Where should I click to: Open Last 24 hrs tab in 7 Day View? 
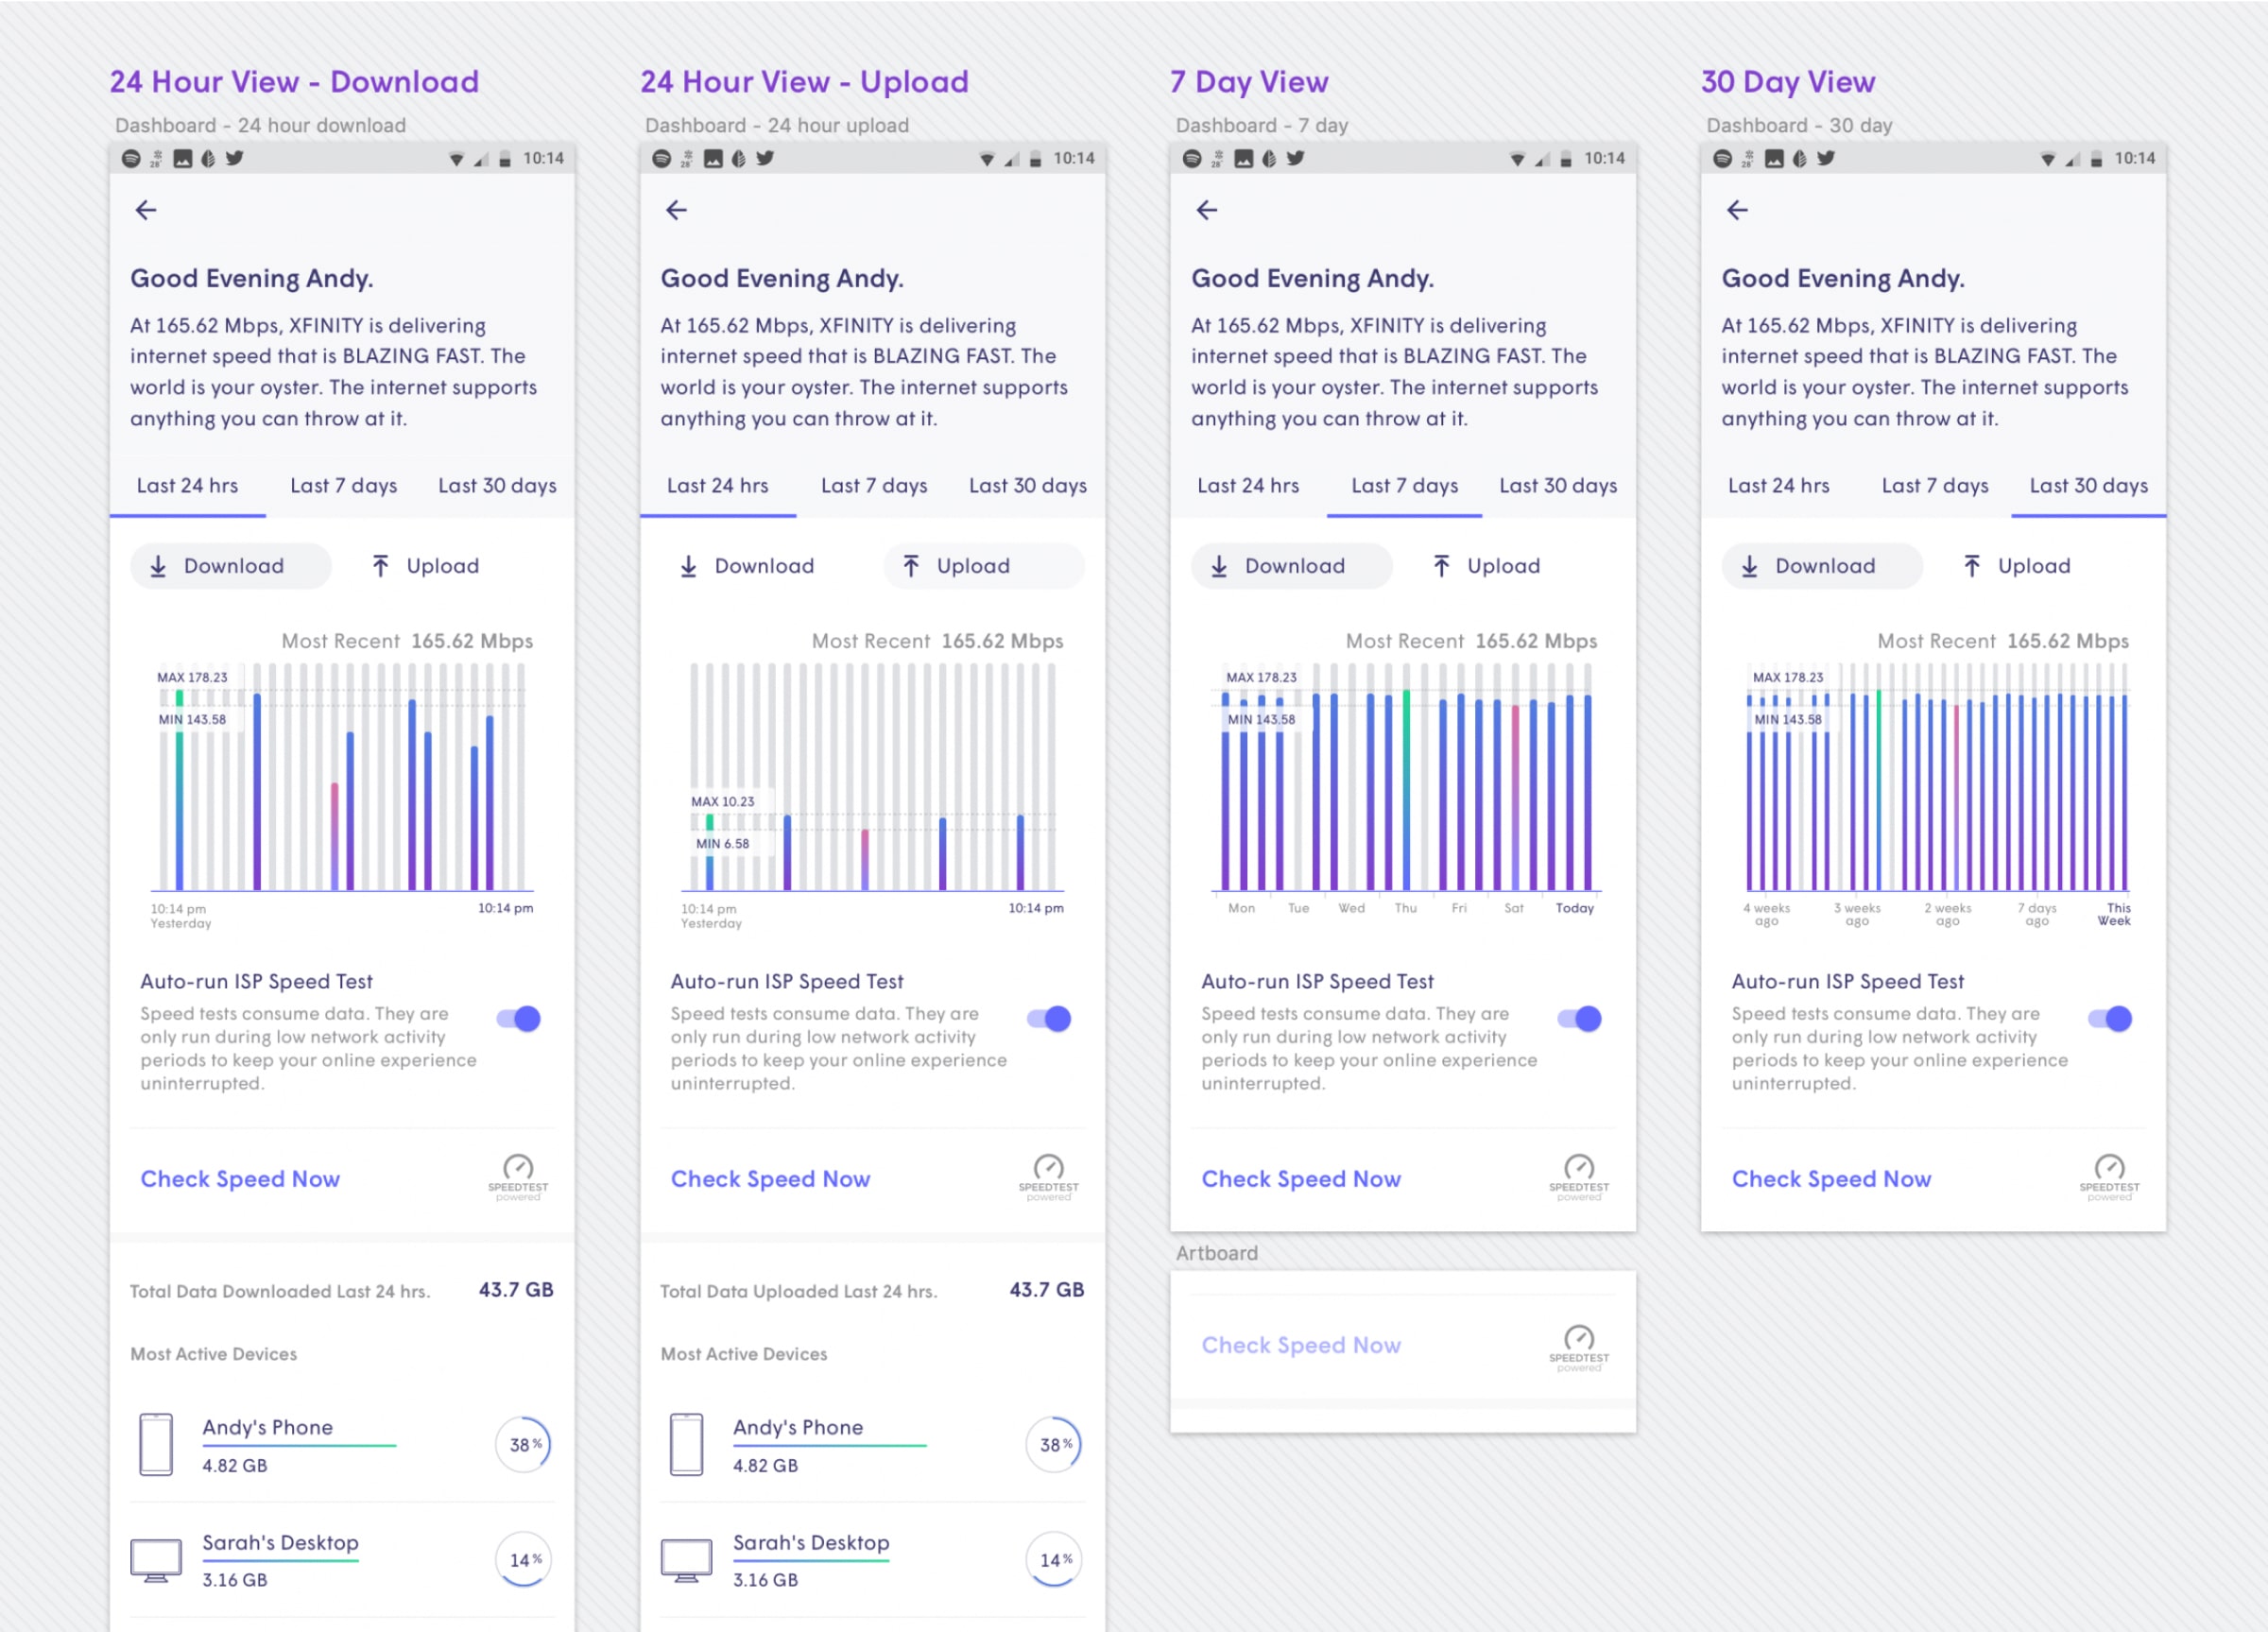1248,486
